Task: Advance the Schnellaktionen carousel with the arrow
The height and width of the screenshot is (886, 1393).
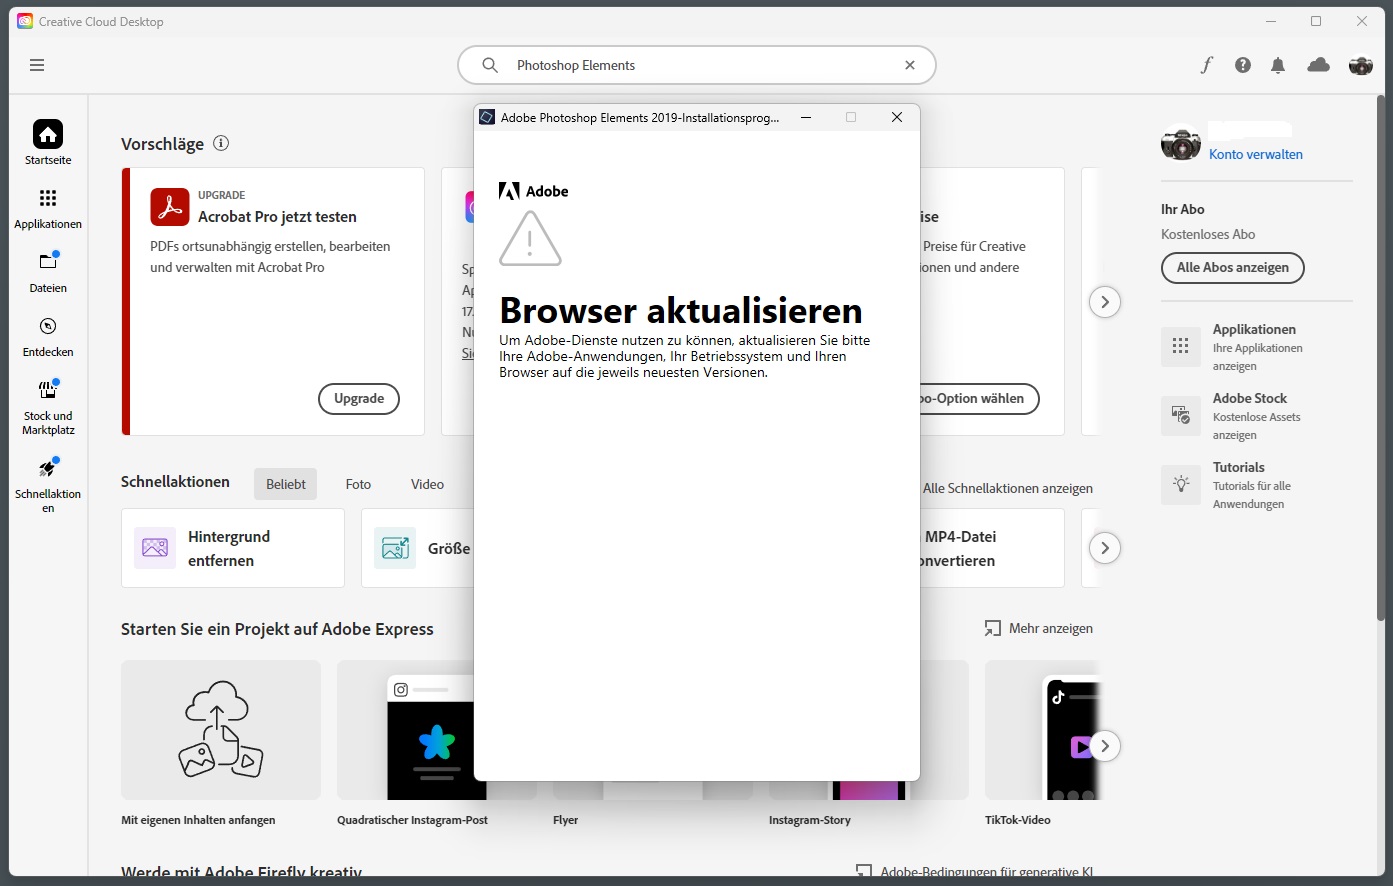Action: coord(1105,548)
